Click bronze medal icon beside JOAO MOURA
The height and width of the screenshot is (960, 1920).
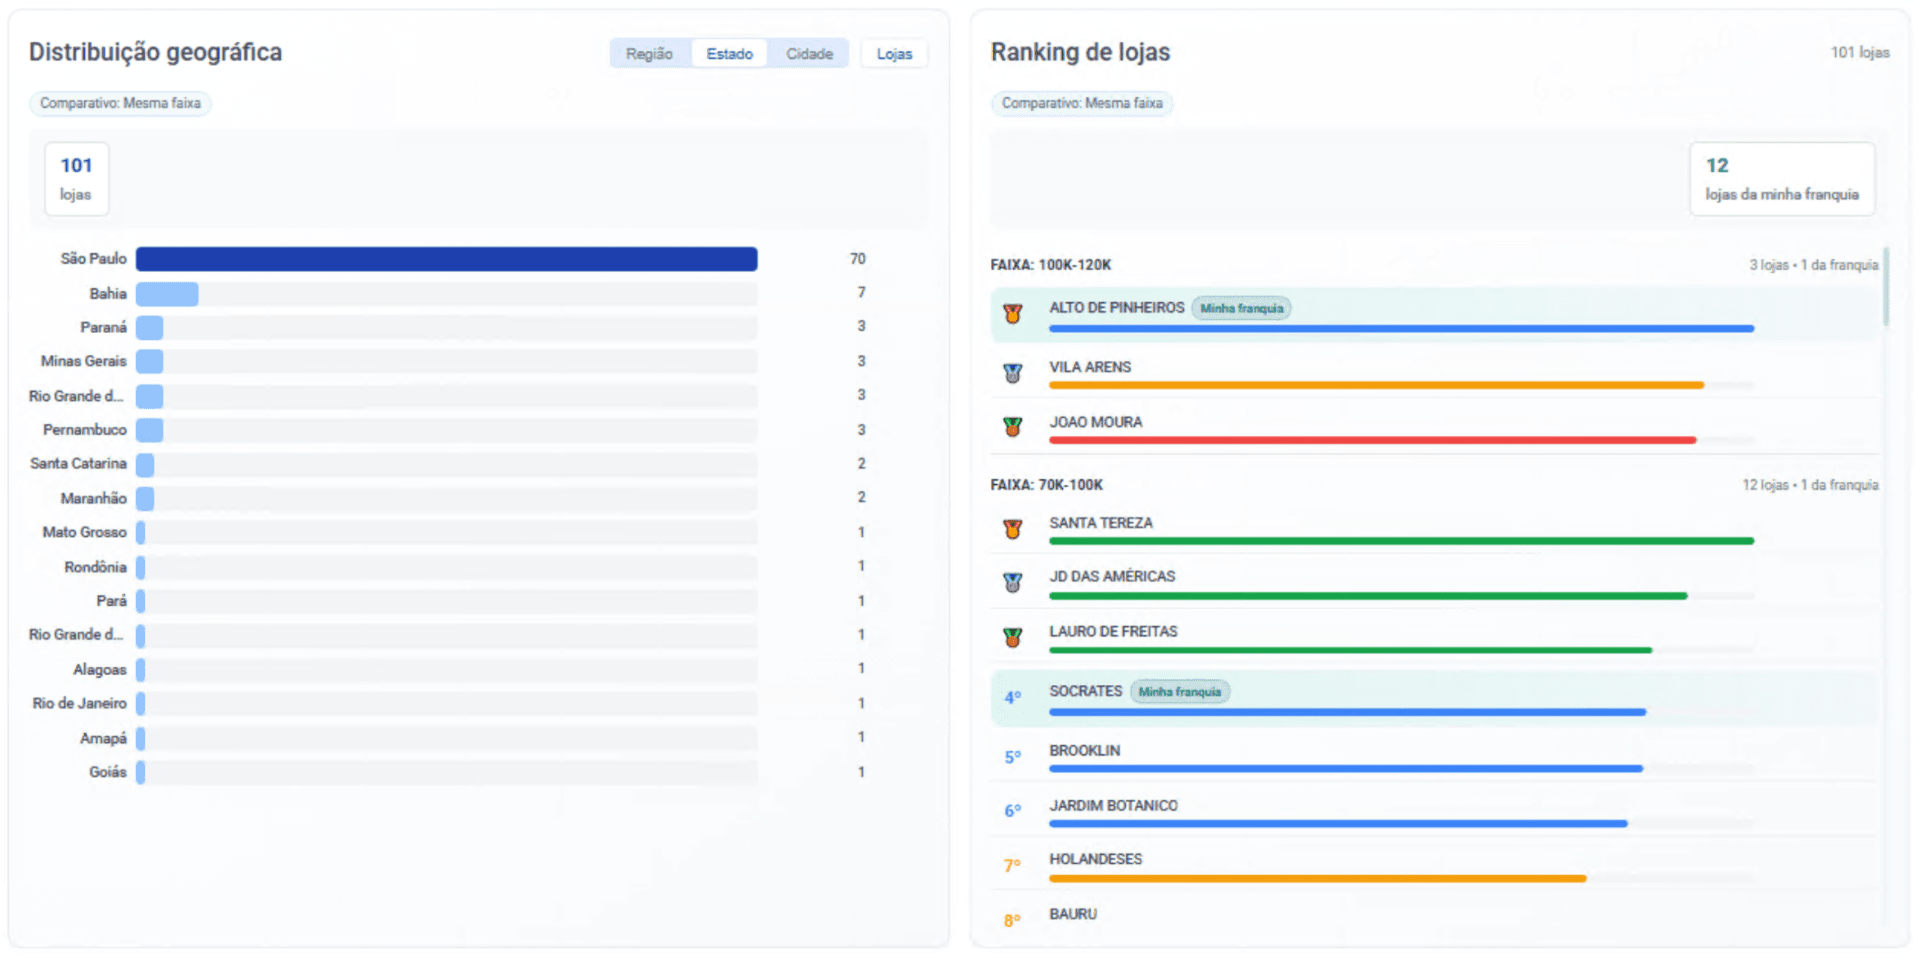pos(1012,428)
